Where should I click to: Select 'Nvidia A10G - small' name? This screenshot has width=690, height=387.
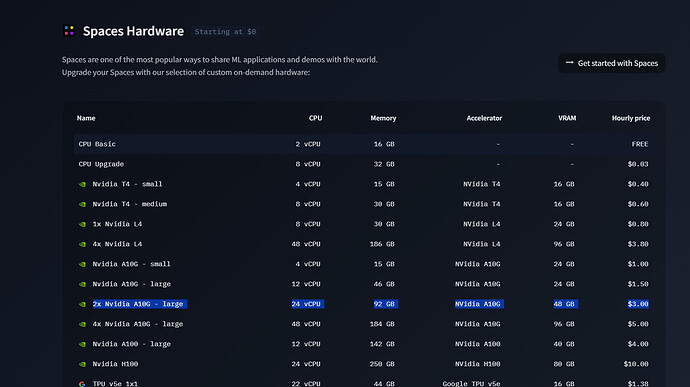(131, 264)
